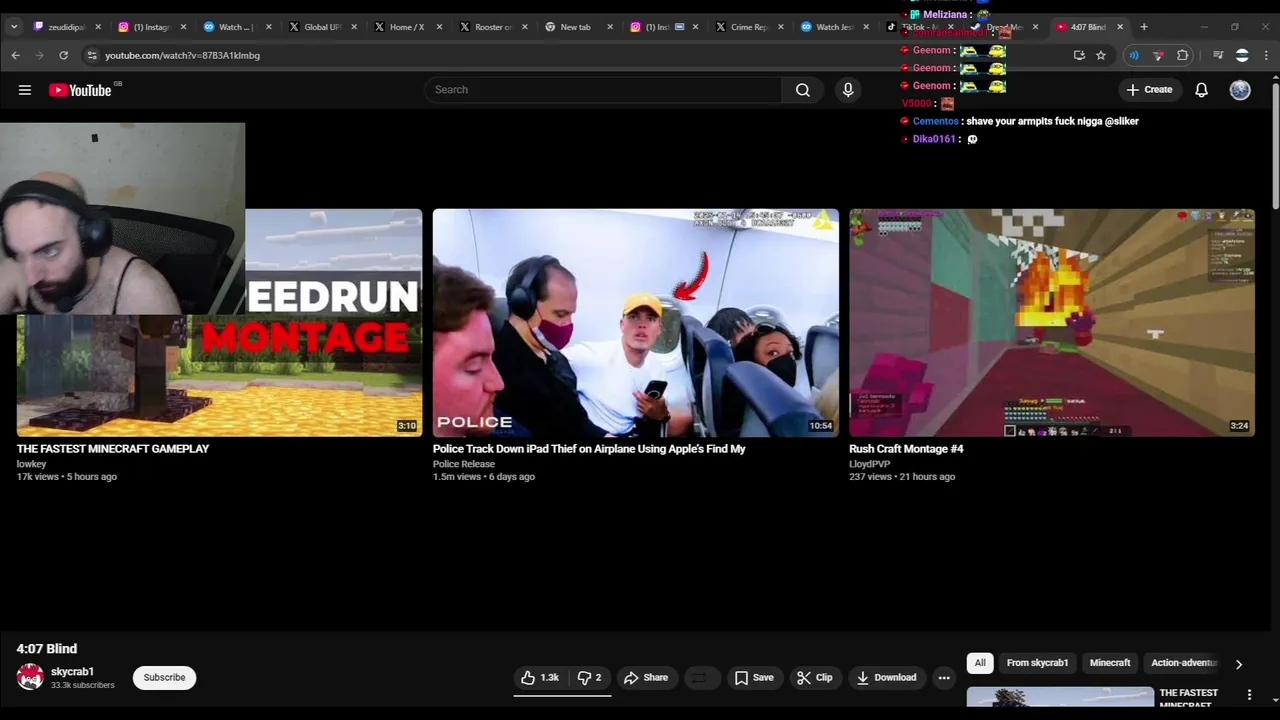Open the skycrab1 channel avatar

(x=30, y=677)
